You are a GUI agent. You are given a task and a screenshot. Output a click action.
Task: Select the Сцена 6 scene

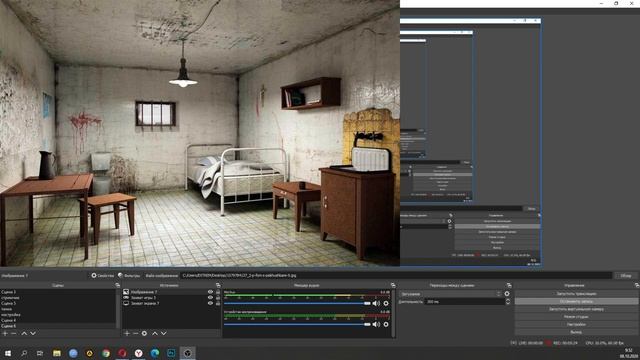[58, 326]
